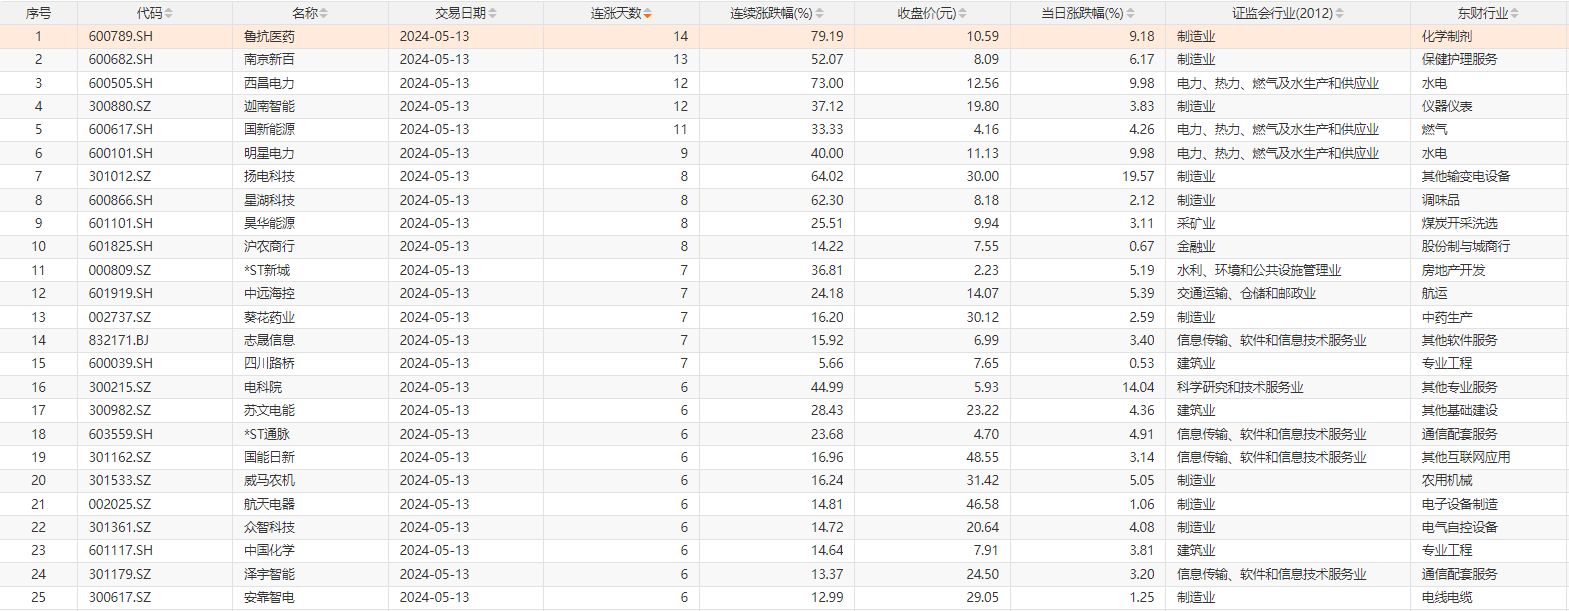The image size is (1569, 611).
Task: Click the sort arrows next to 名称
Action: [323, 13]
